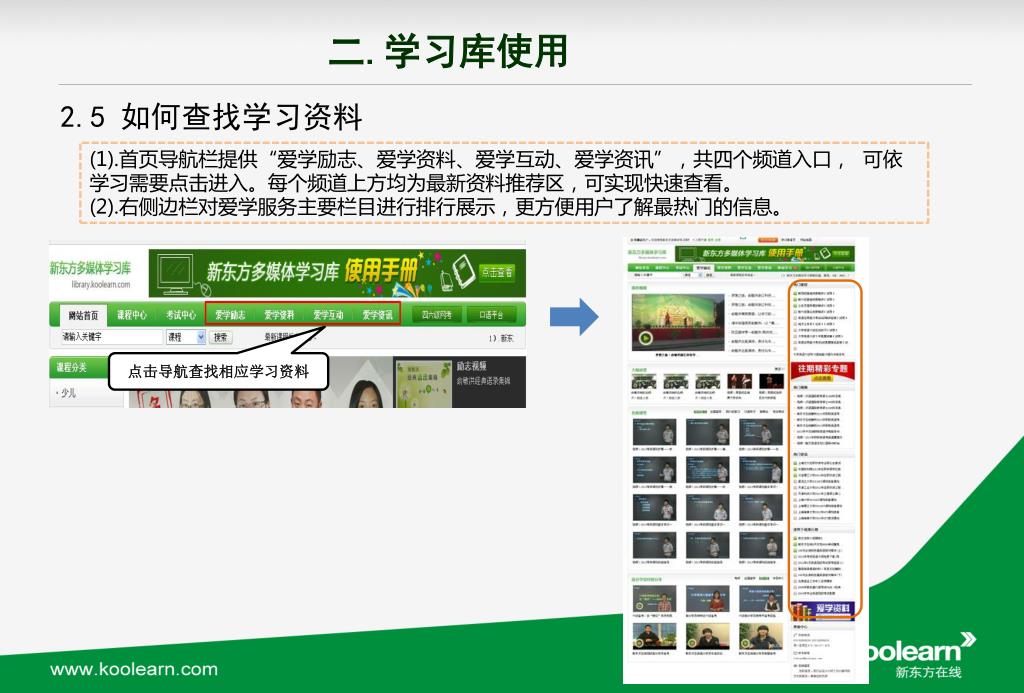Click the slide title 二.学习库使用

(x=449, y=52)
